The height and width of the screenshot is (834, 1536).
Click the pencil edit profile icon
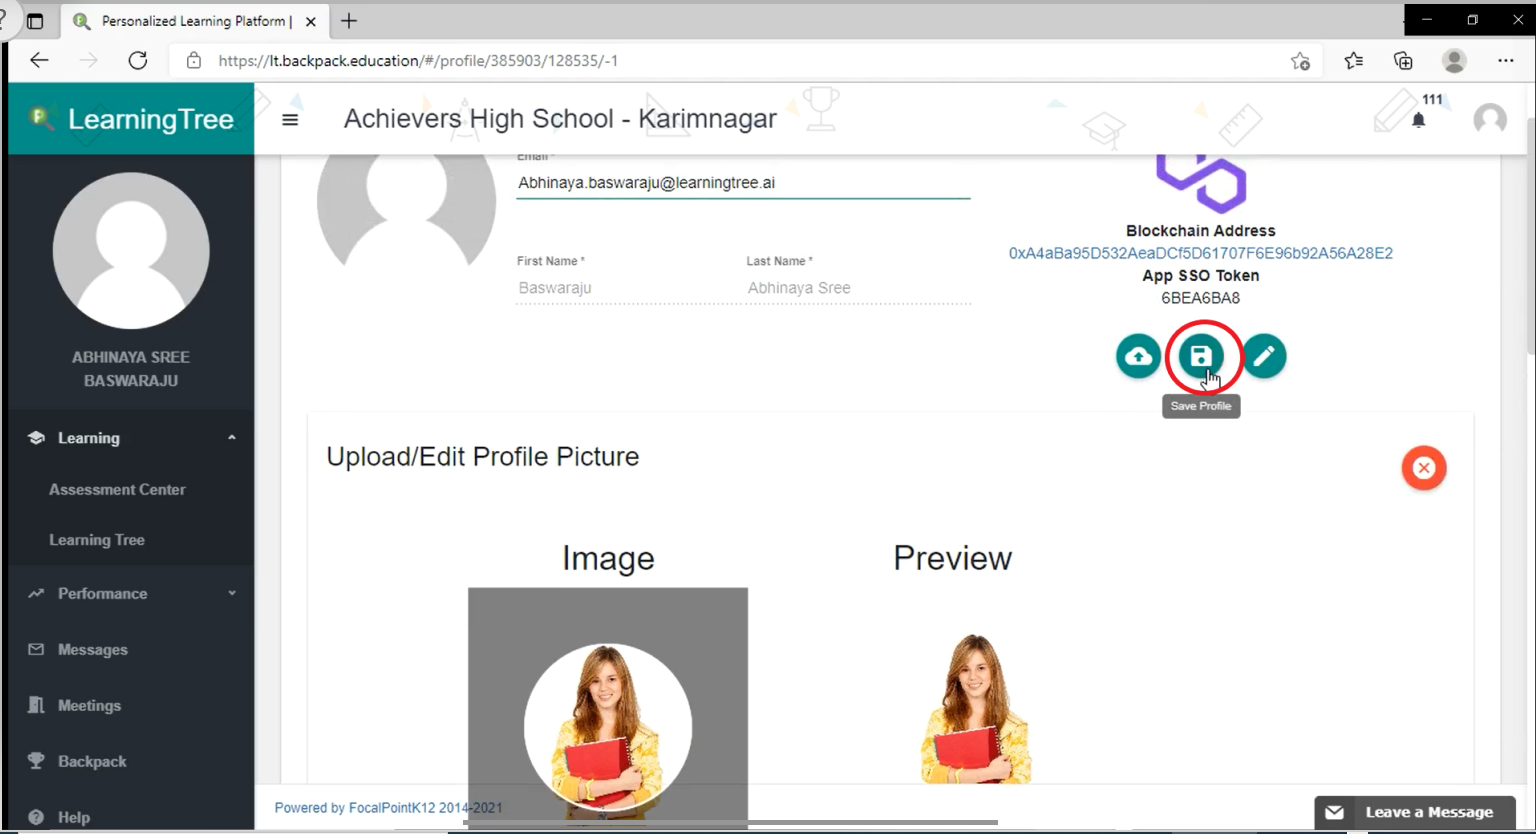coord(1264,356)
